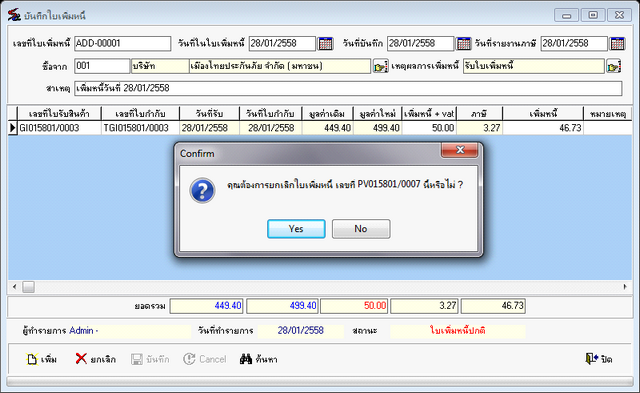The height and width of the screenshot is (393, 640).
Task: Close the Confirm dialog with red X
Action: tap(460, 150)
